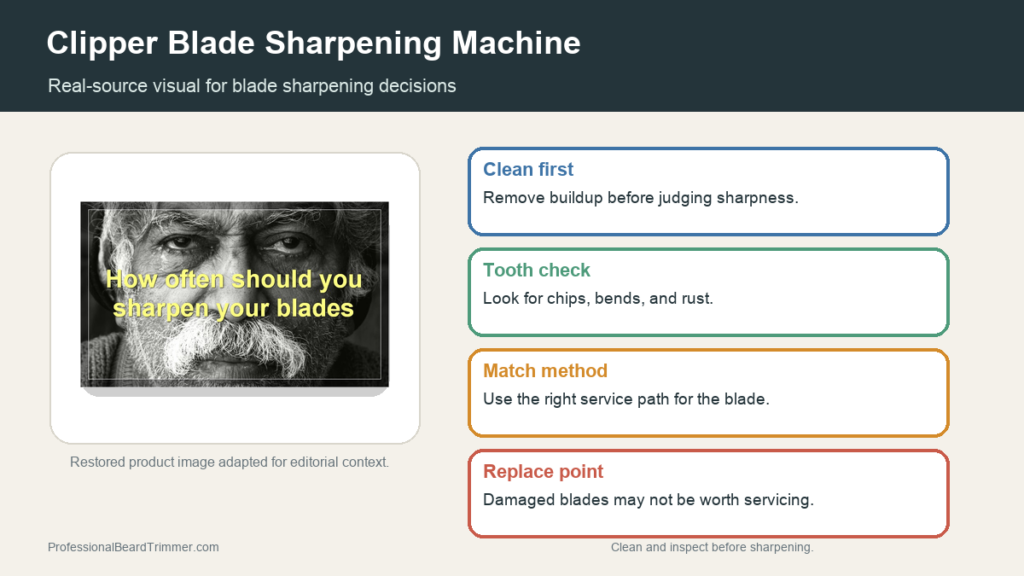Click the 'Clean first' heading

(528, 170)
